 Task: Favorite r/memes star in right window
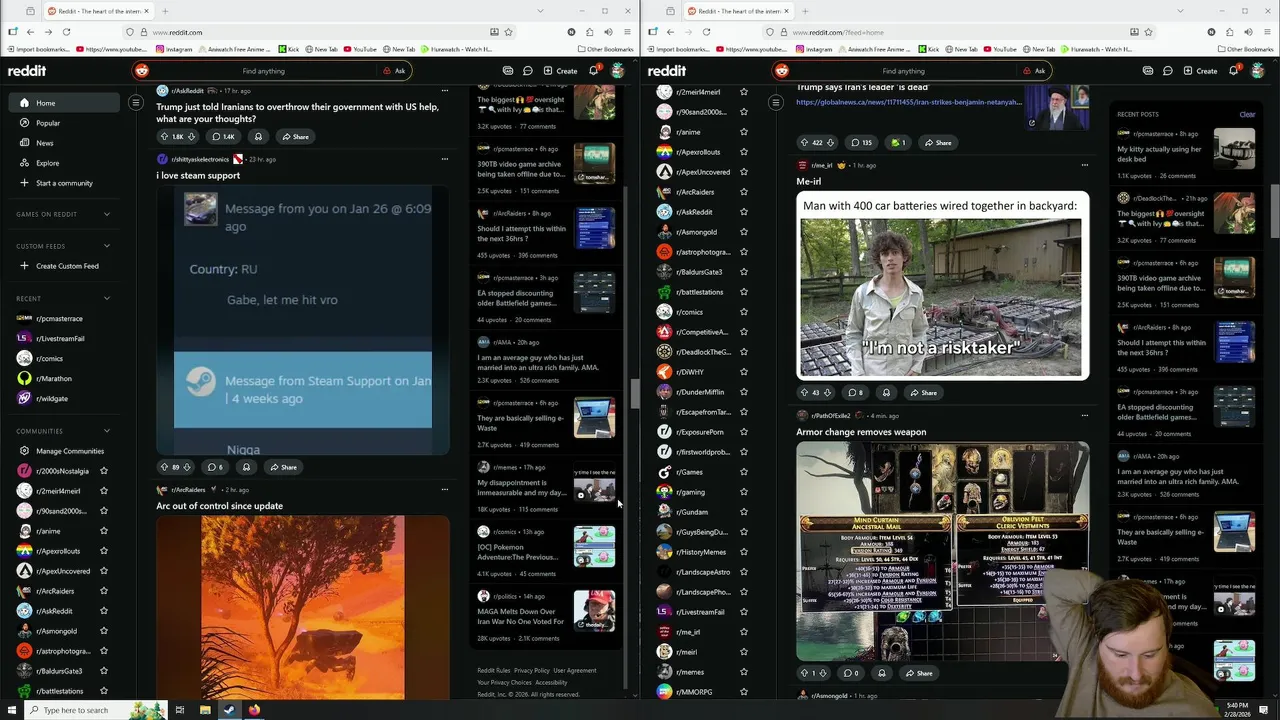(744, 672)
